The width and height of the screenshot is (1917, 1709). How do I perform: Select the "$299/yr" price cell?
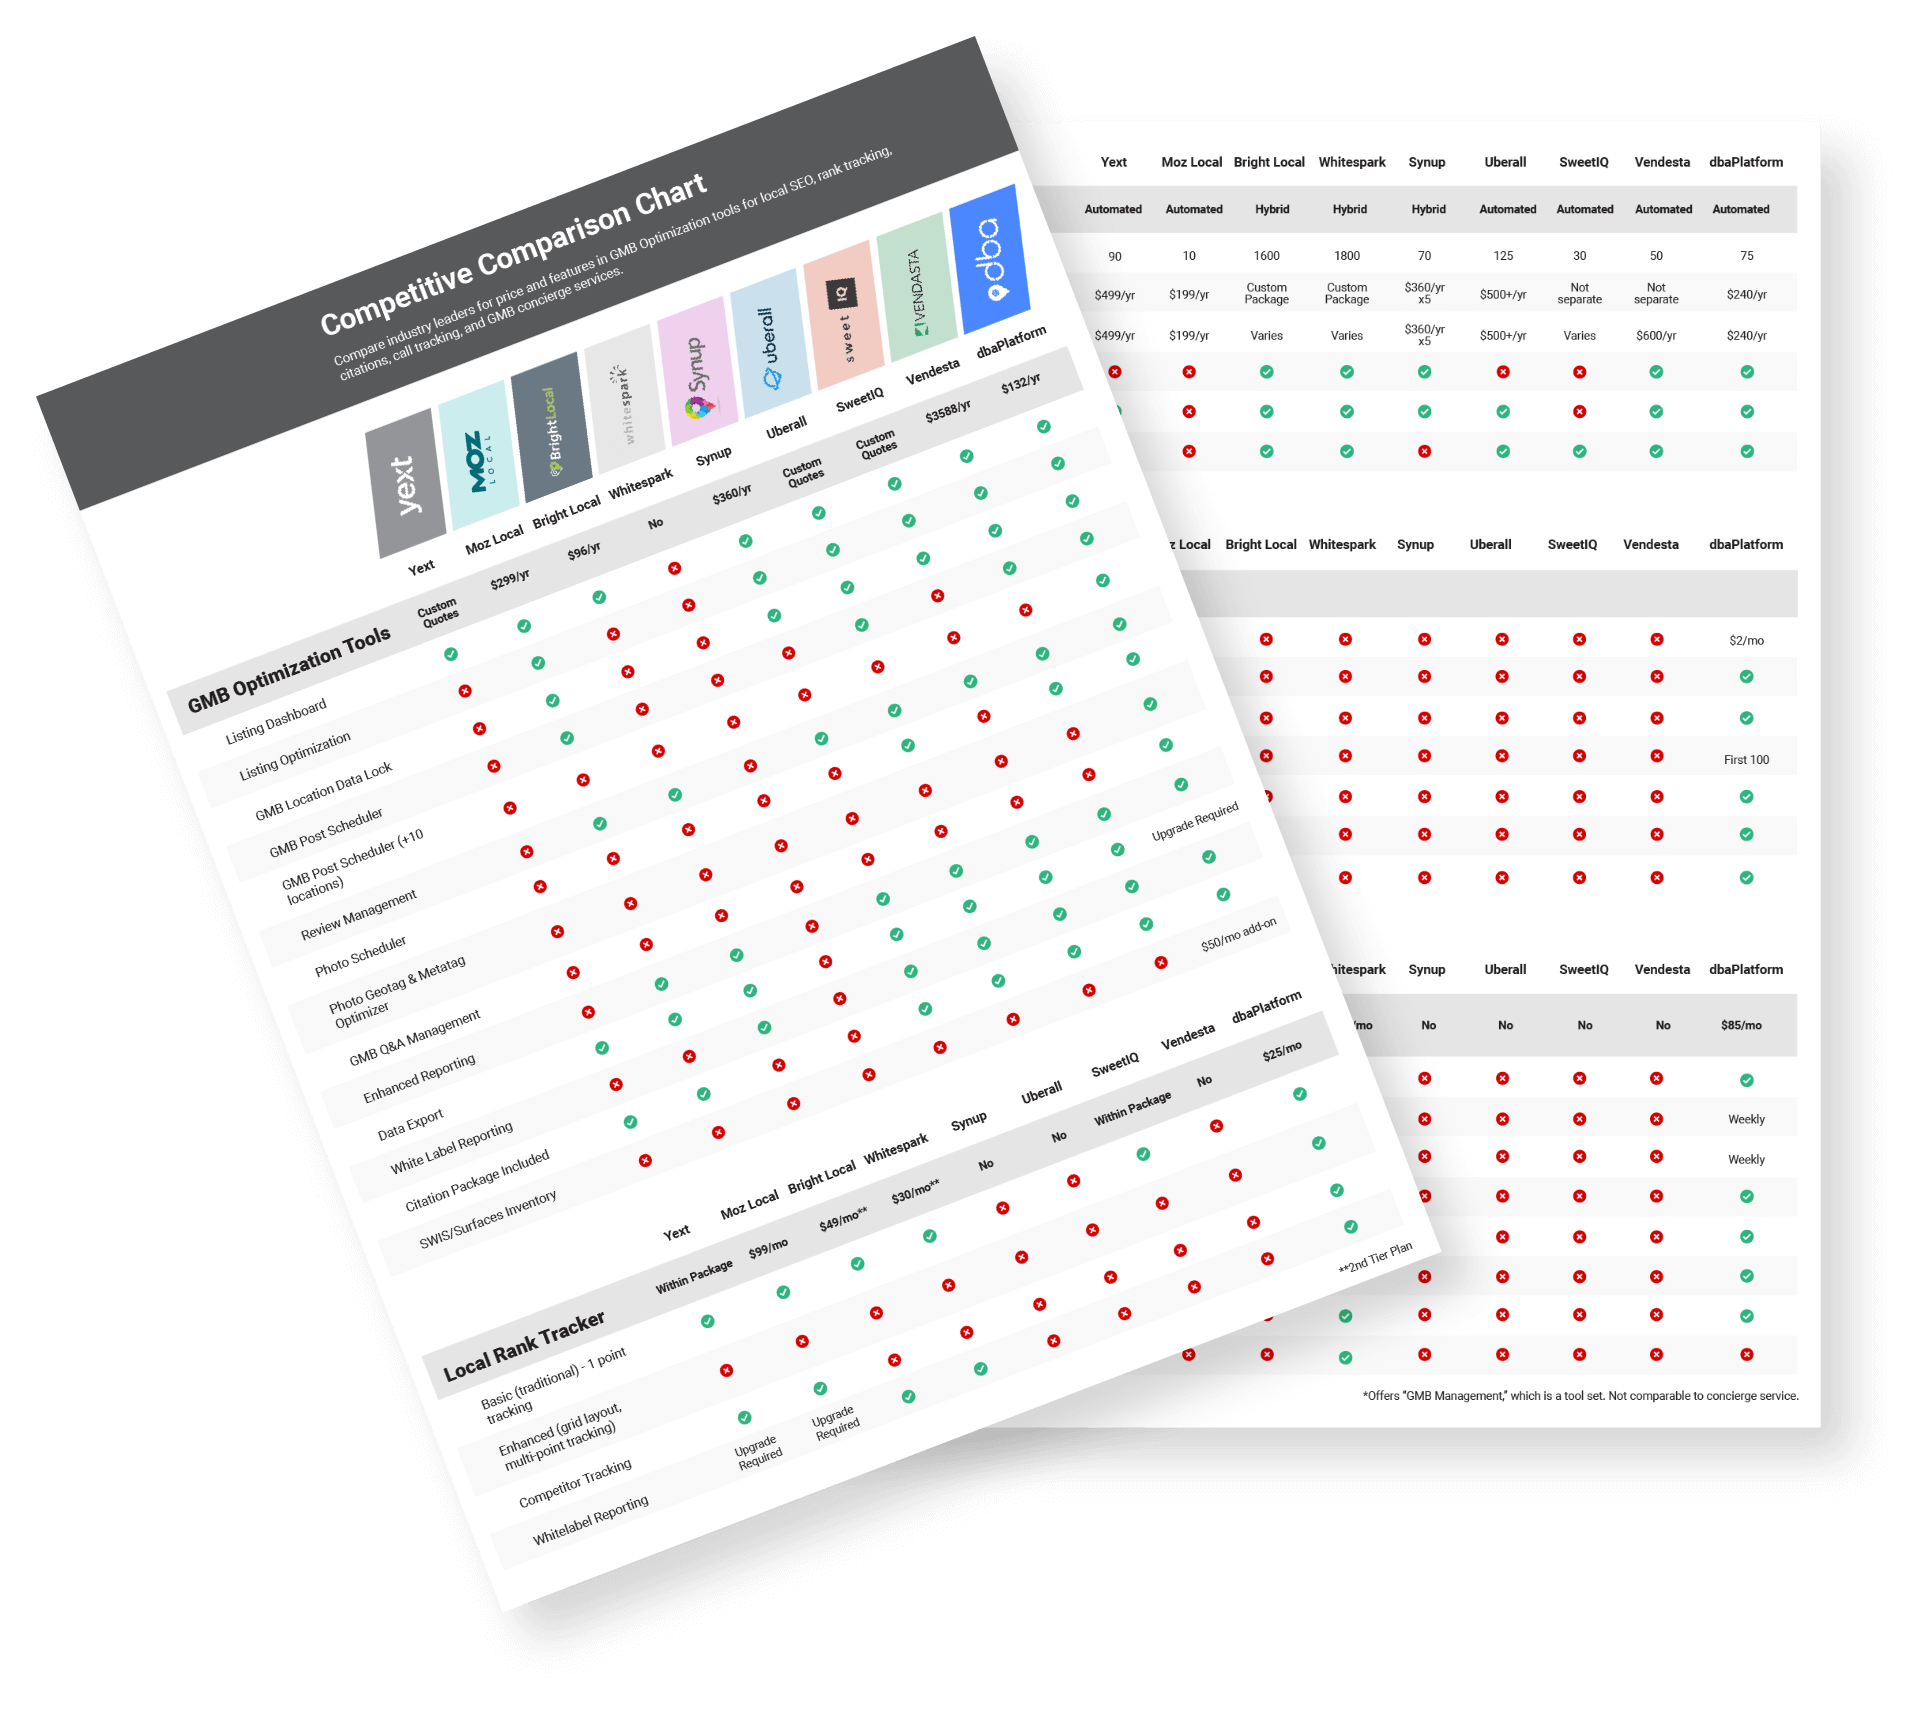[x=510, y=579]
